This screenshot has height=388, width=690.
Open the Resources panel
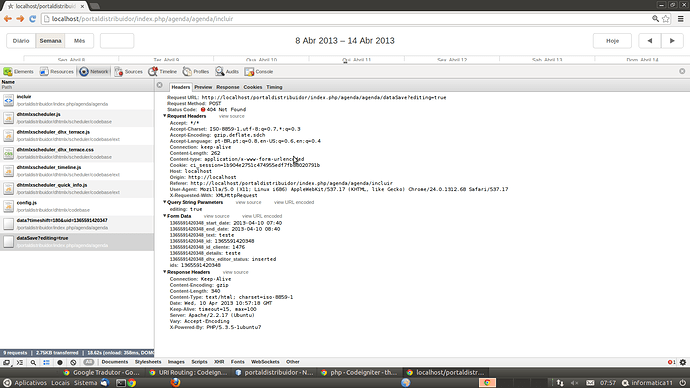(x=56, y=72)
